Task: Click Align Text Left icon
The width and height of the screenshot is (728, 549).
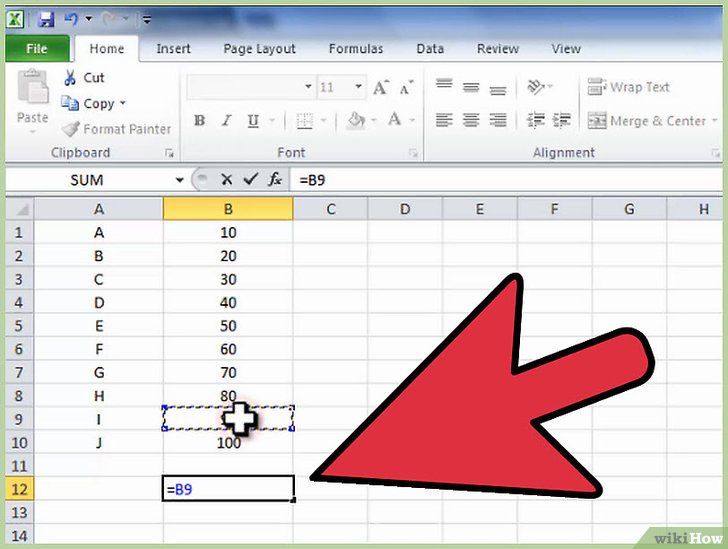Action: (x=444, y=121)
